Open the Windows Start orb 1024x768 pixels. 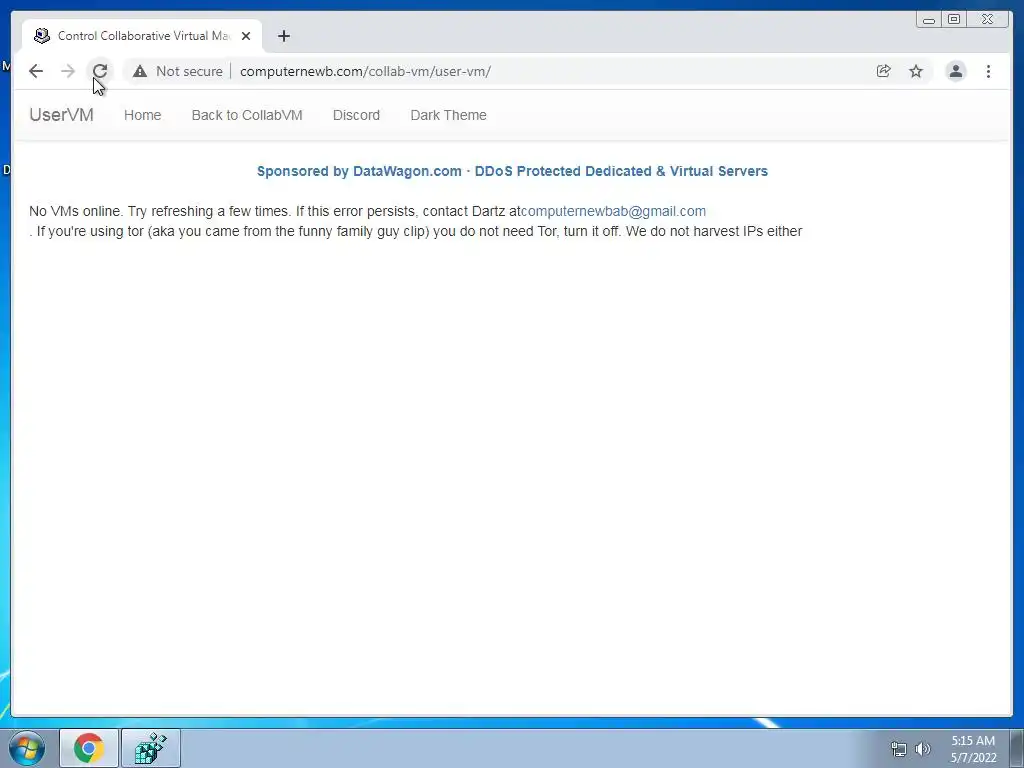27,748
